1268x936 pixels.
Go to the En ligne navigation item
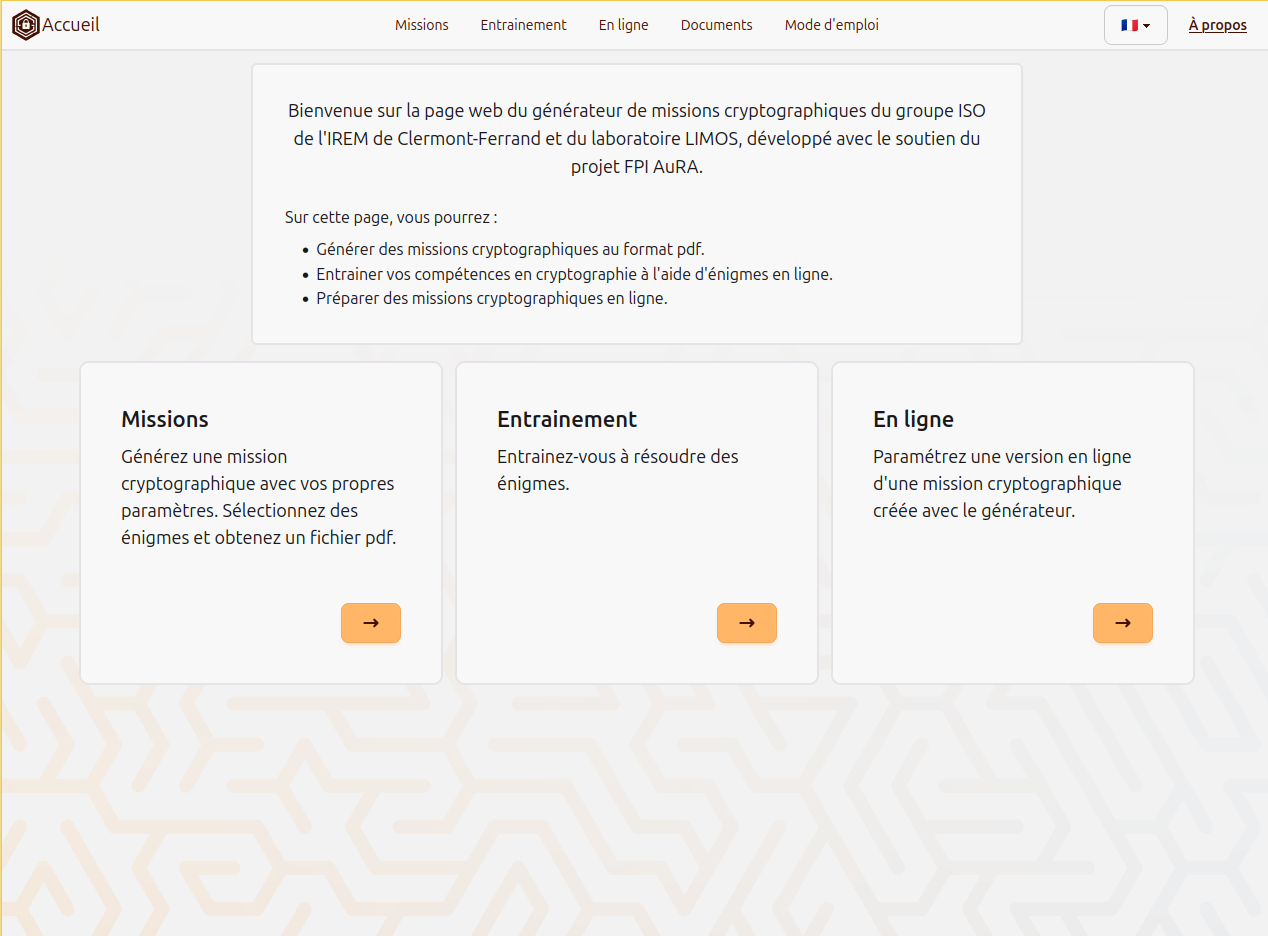pyautogui.click(x=622, y=25)
